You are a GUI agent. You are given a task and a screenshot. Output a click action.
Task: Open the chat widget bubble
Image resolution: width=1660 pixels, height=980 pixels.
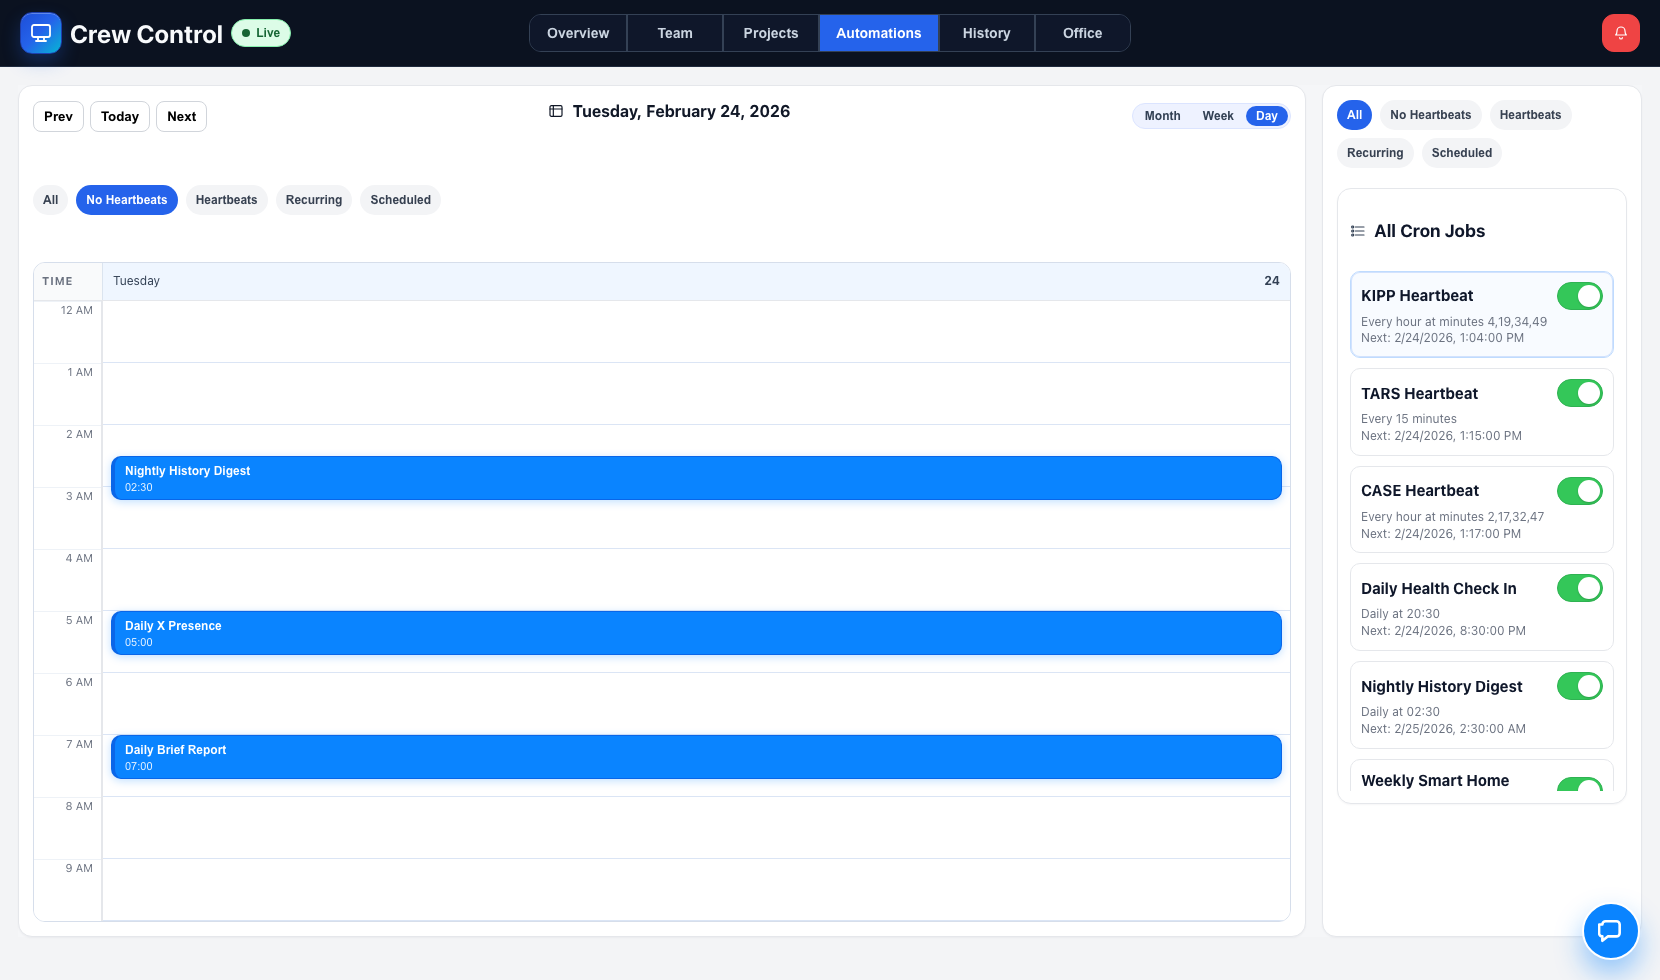coord(1611,931)
